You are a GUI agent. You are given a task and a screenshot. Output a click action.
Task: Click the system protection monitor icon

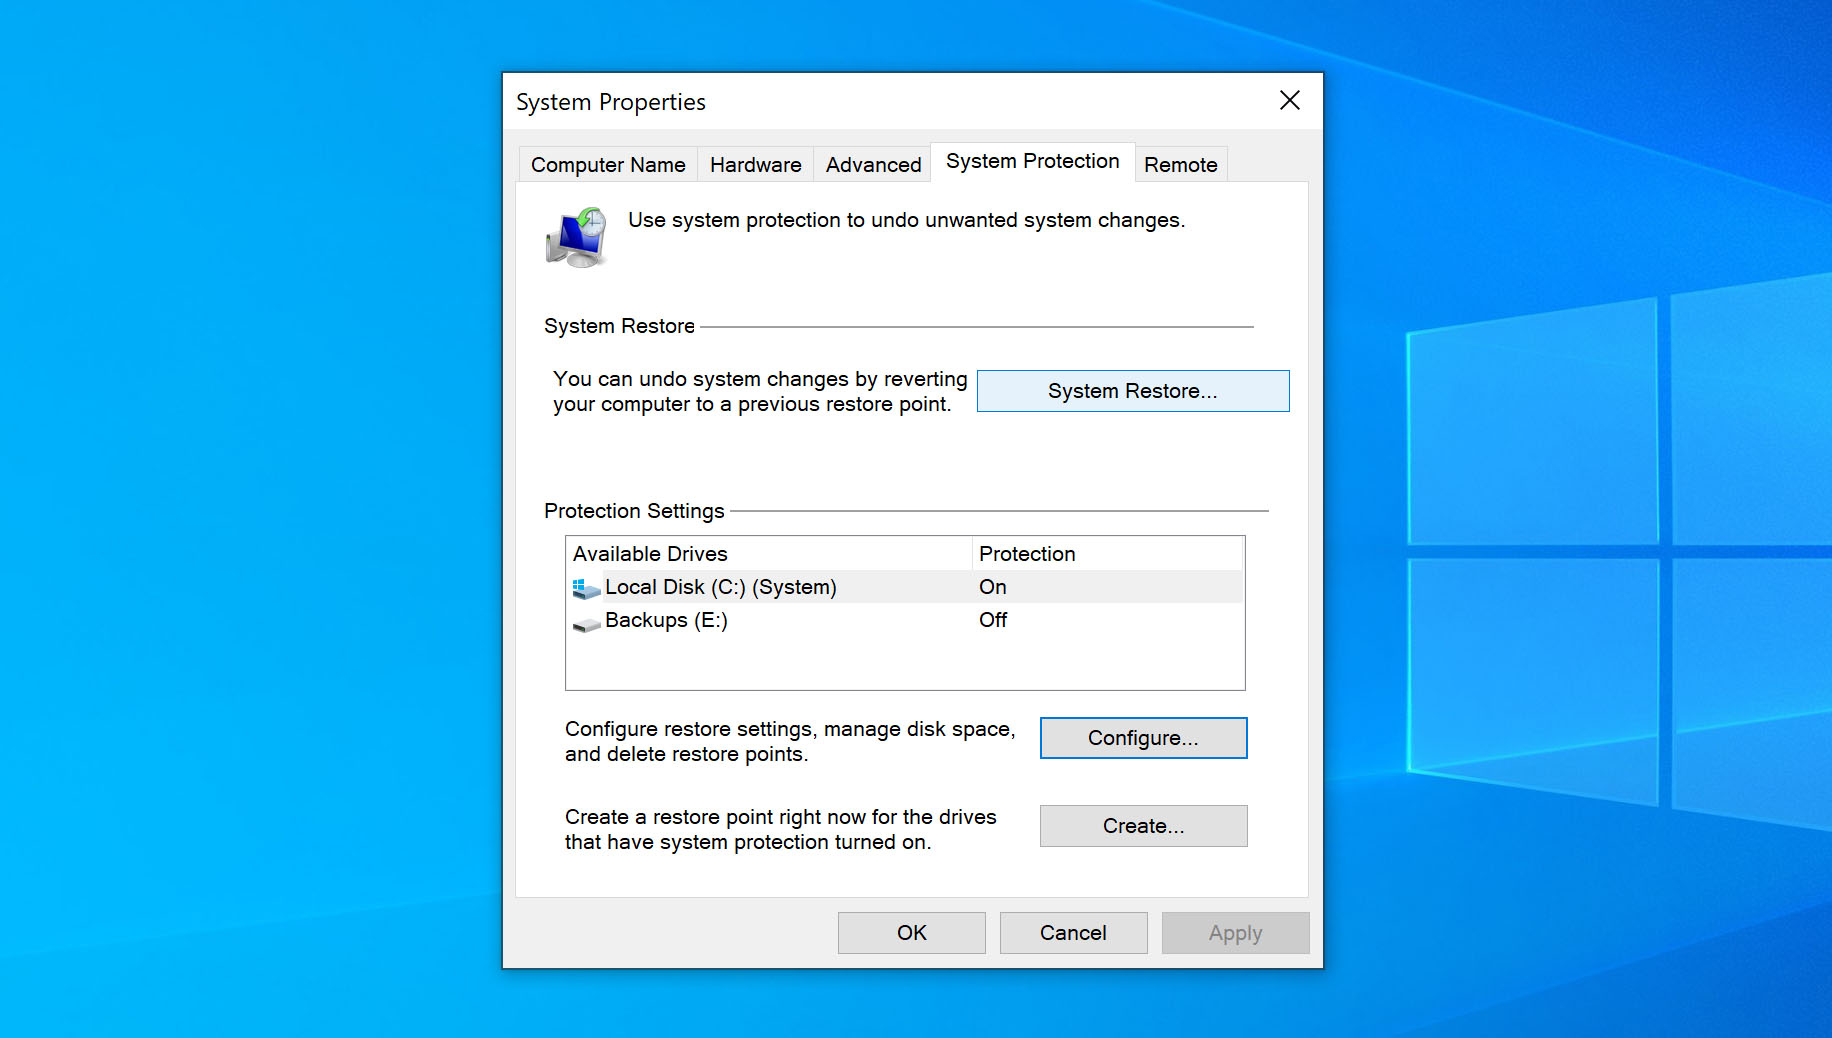pos(577,237)
